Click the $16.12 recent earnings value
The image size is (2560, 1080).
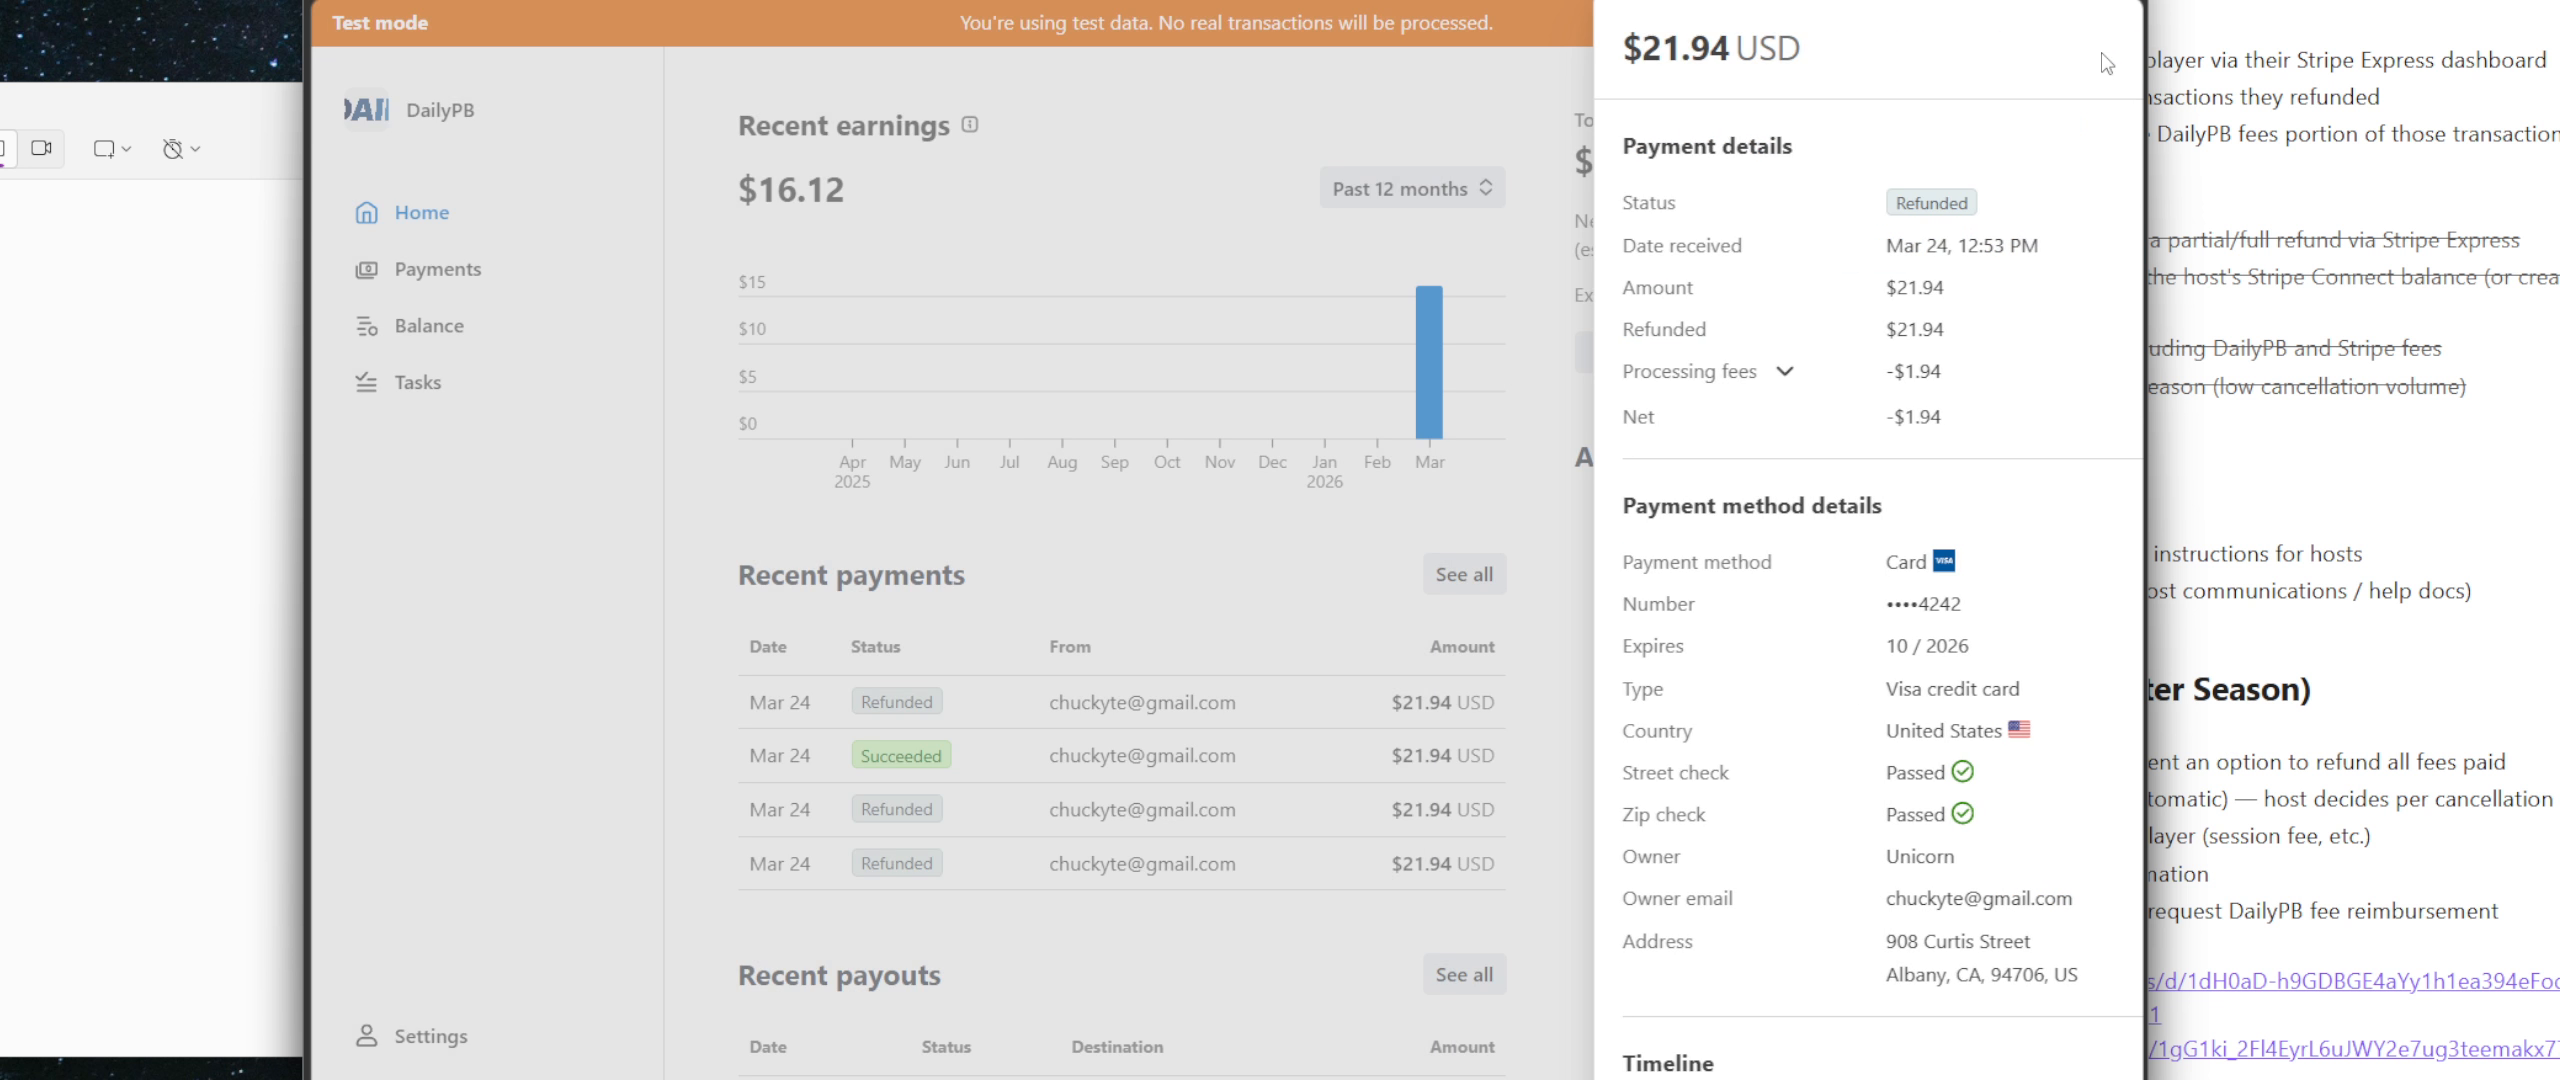click(791, 189)
